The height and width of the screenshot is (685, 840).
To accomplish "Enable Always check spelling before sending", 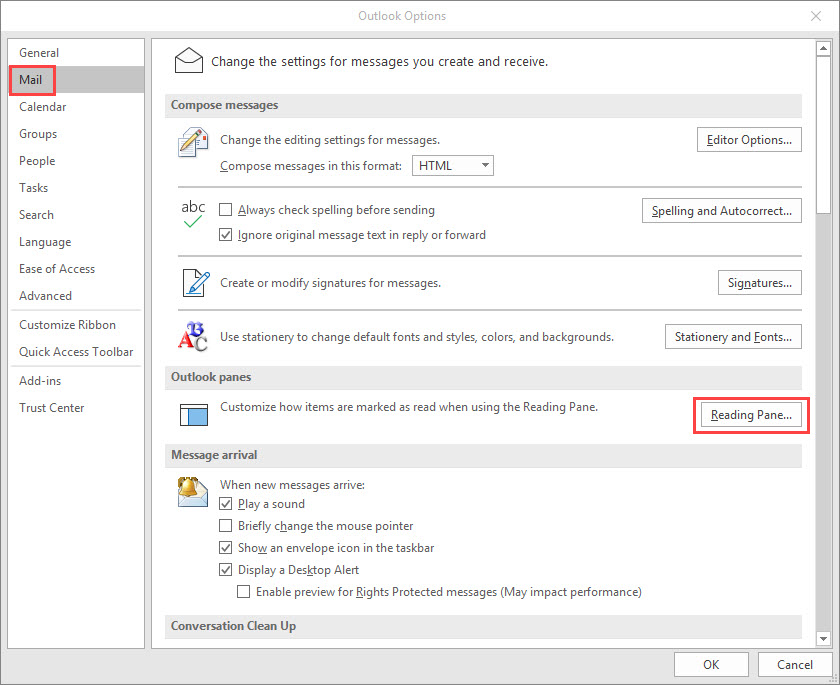I will tap(226, 210).
